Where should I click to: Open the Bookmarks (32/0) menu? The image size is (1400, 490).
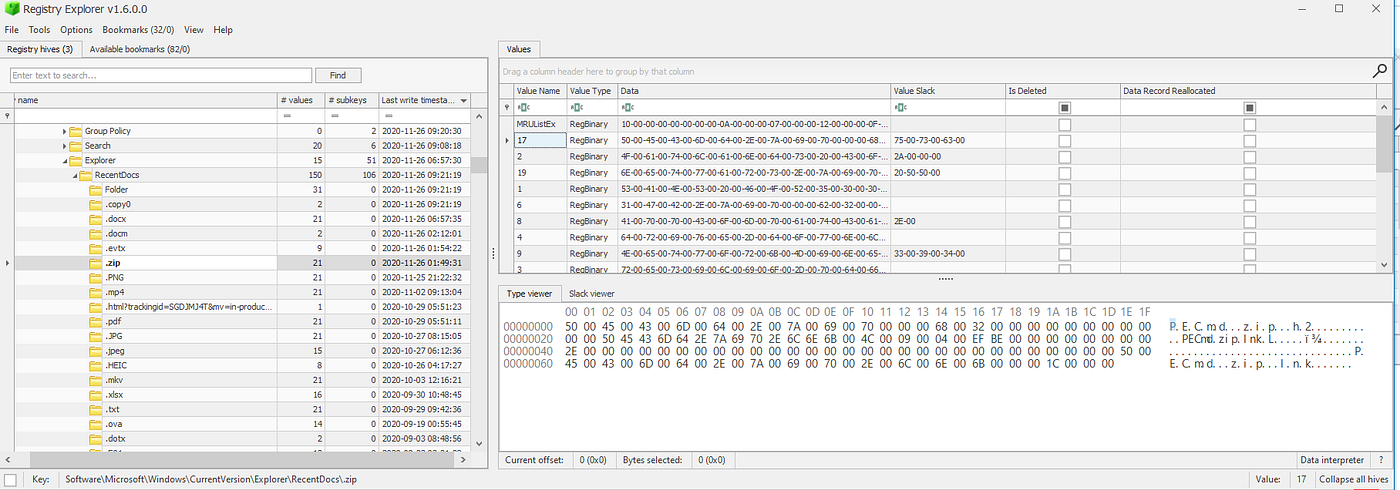[x=139, y=30]
